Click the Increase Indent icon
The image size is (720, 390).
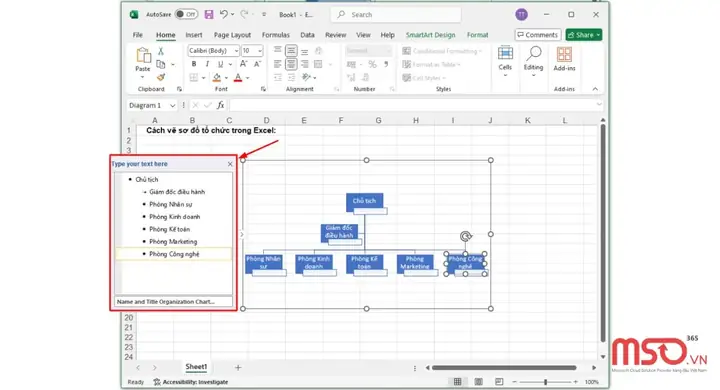[x=291, y=77]
